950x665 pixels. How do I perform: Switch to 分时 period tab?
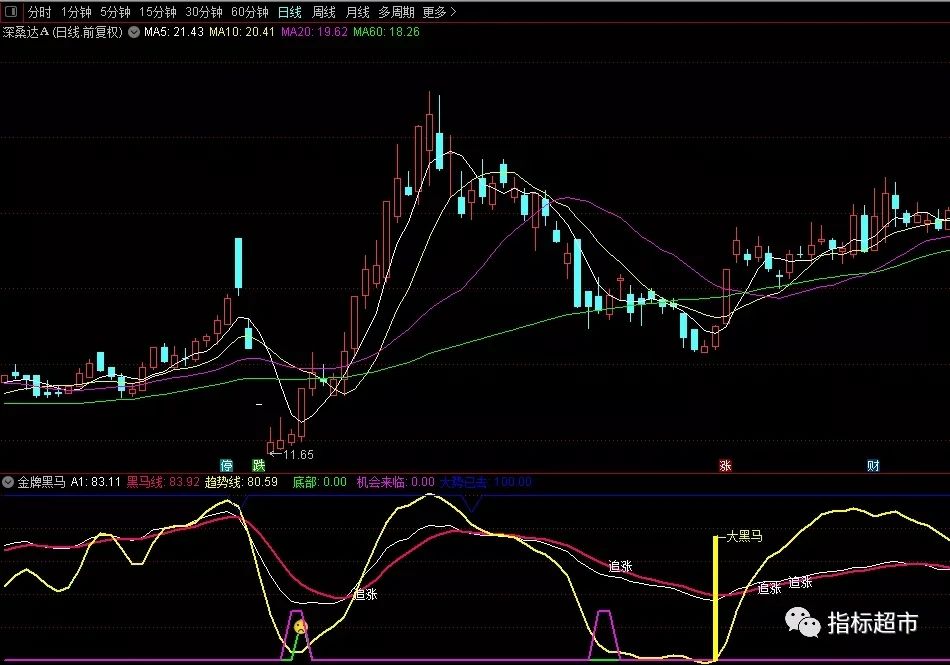tap(39, 12)
